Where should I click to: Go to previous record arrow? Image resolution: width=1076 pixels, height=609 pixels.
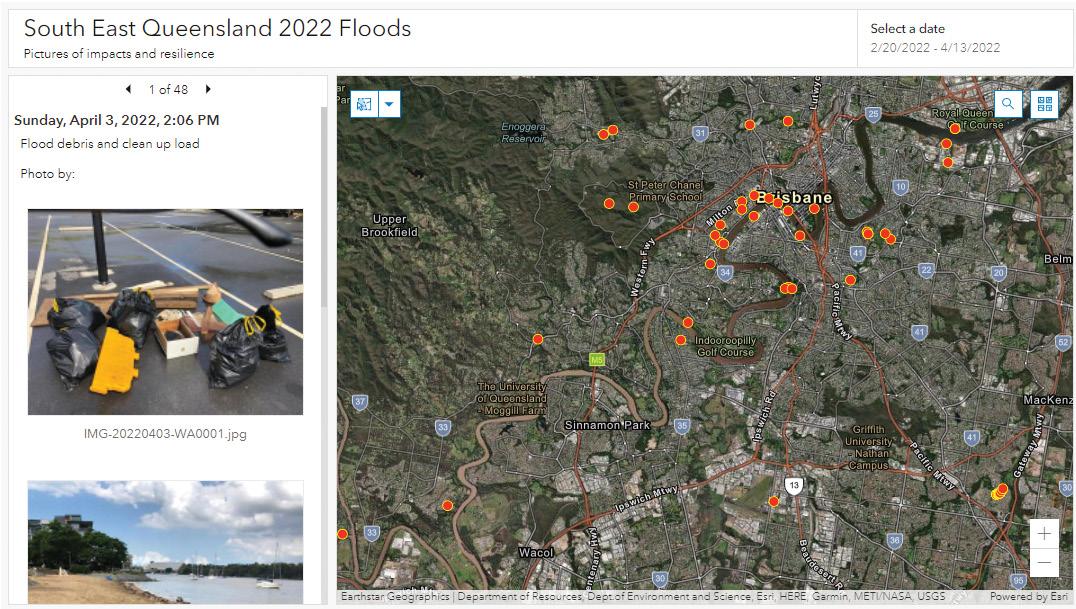pyautogui.click(x=128, y=89)
